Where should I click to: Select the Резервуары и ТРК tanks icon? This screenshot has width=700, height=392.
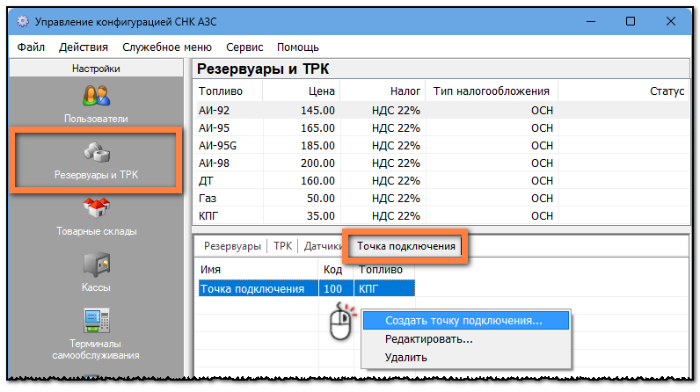(96, 153)
